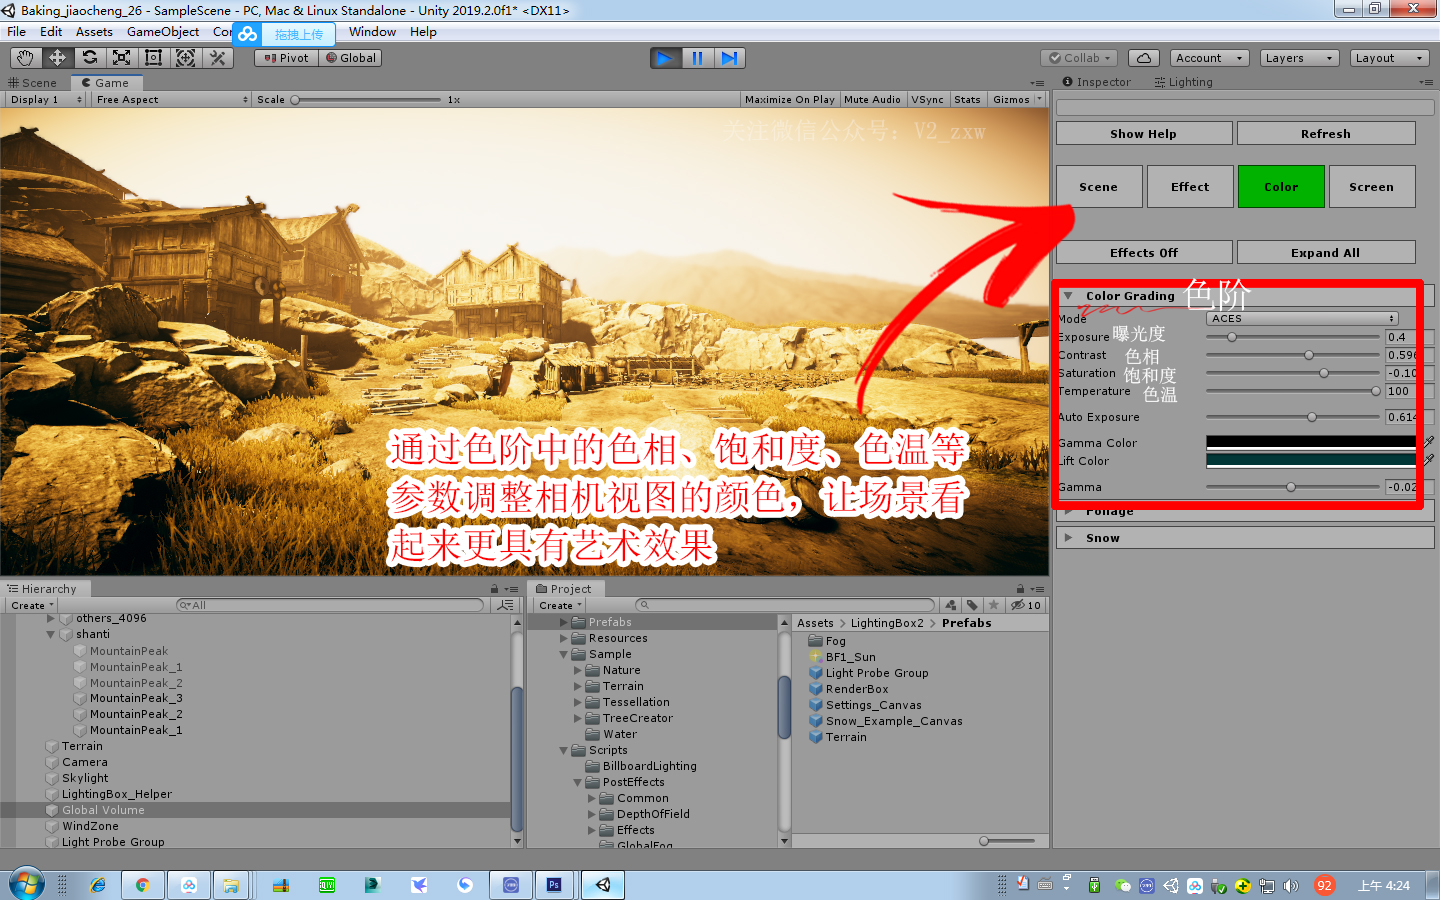Open the Account dropdown
Viewport: 1440px width, 900px height.
[x=1209, y=58]
